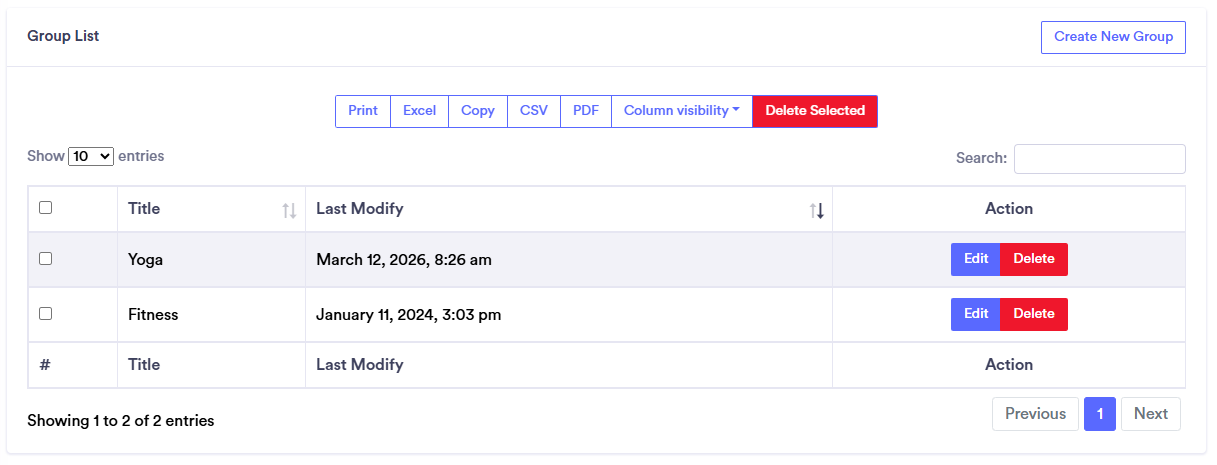Export the table to Excel
The height and width of the screenshot is (465, 1217).
419,111
